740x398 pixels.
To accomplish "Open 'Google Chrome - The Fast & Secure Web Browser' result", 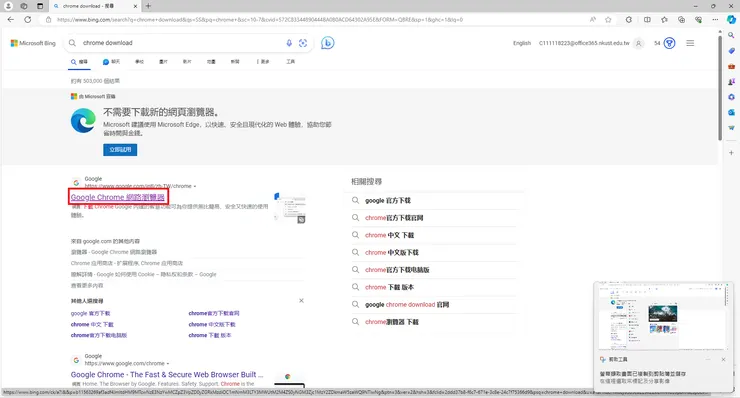I will click(x=167, y=374).
